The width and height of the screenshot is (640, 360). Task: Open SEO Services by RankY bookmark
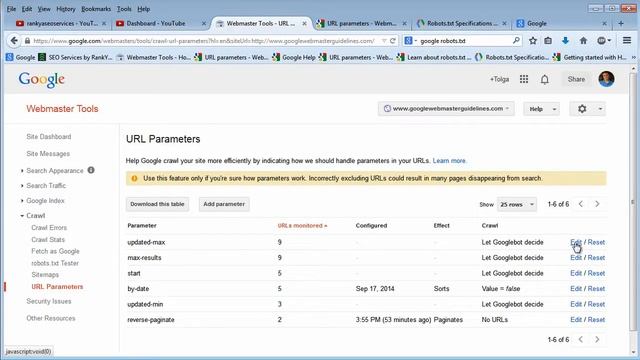[x=75, y=58]
